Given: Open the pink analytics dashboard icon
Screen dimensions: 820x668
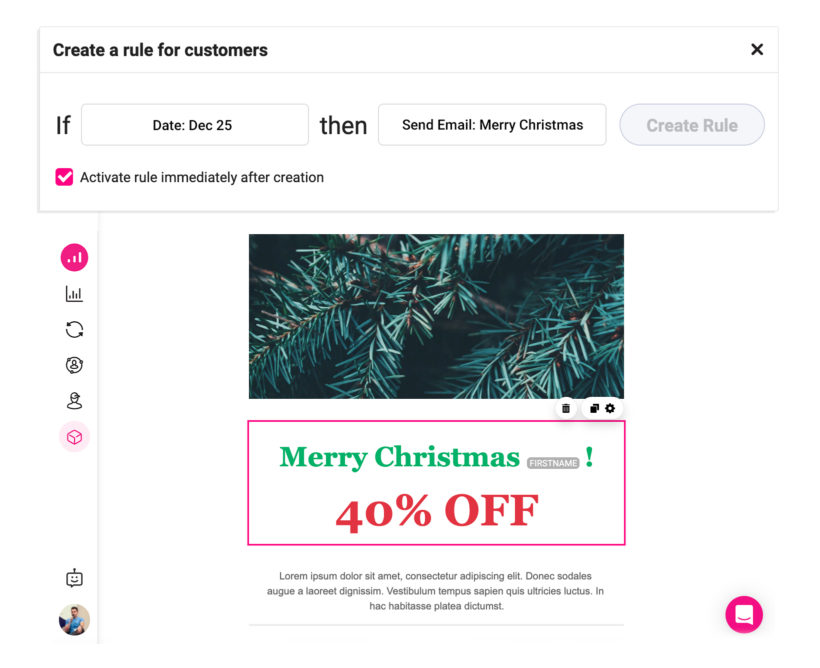Looking at the screenshot, I should pyautogui.click(x=74, y=258).
